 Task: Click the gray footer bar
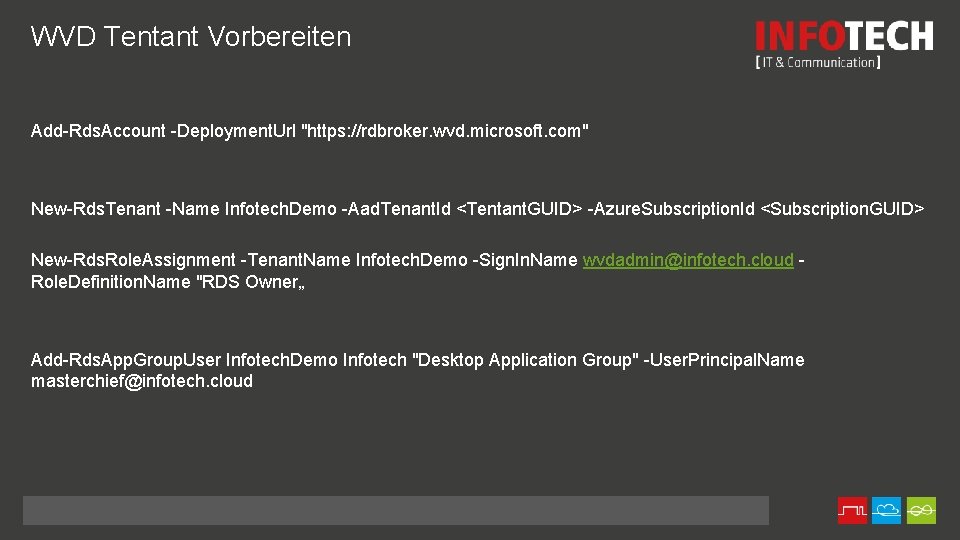tap(396, 510)
